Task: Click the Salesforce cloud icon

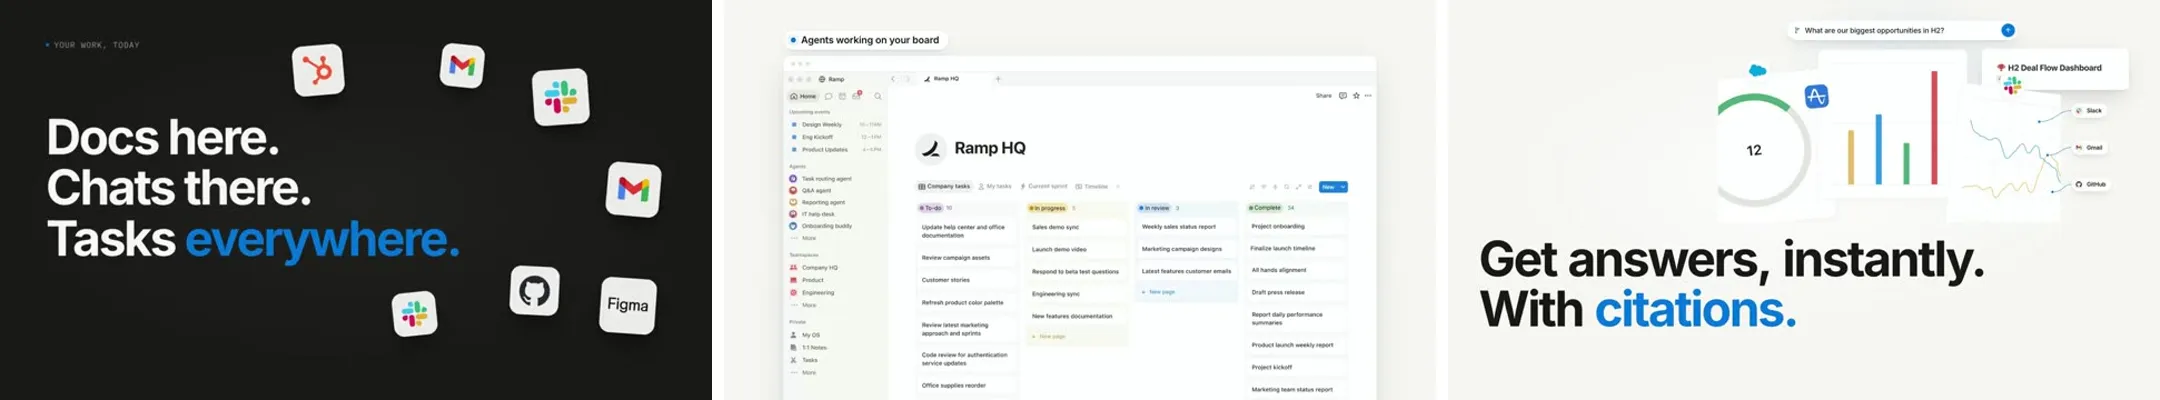Action: pos(1757,70)
